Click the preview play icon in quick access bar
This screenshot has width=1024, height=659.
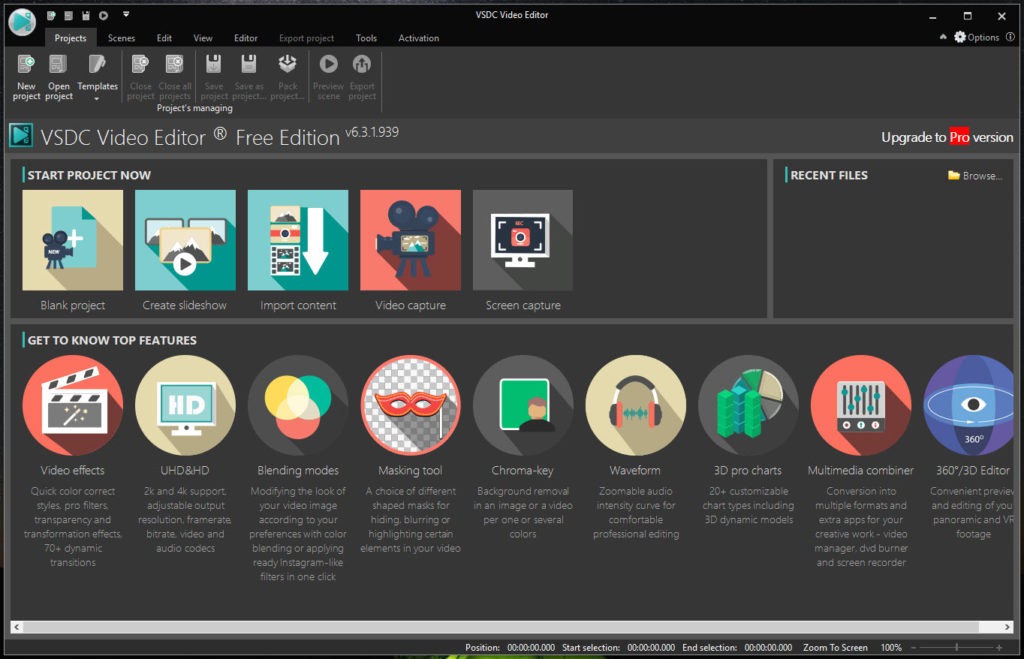point(103,15)
